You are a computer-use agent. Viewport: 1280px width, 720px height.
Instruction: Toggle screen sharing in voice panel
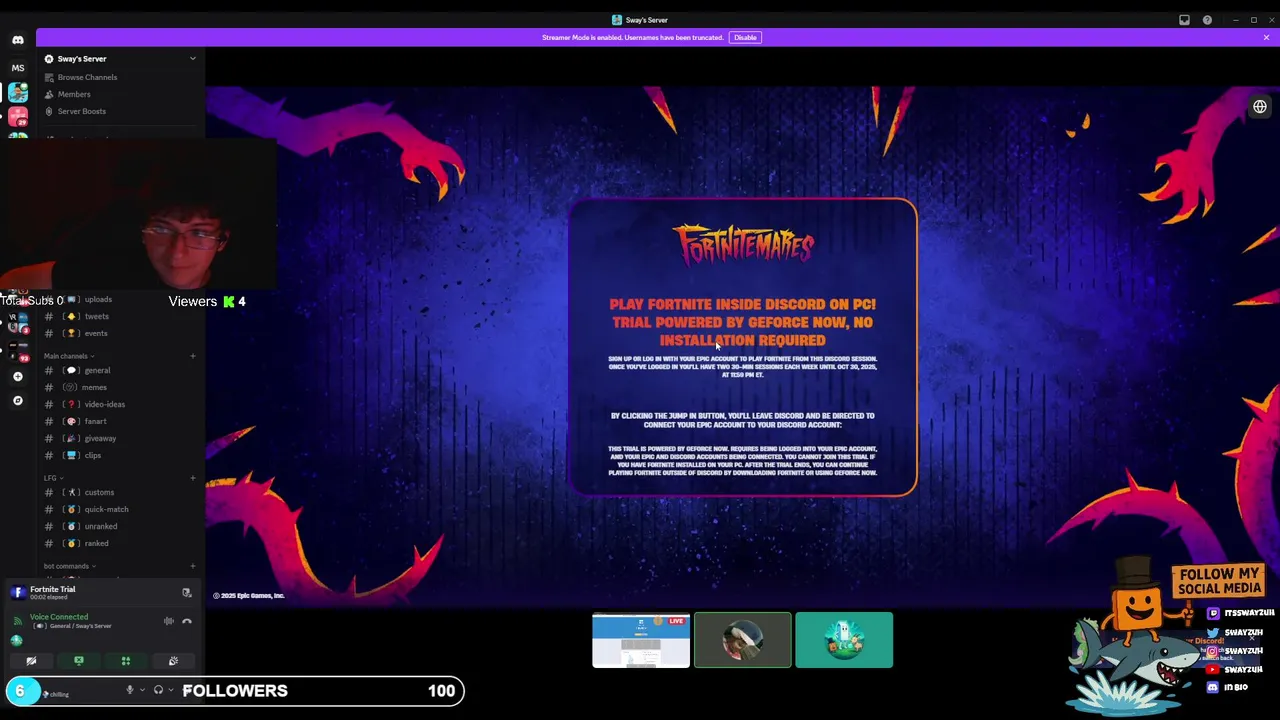coord(79,661)
